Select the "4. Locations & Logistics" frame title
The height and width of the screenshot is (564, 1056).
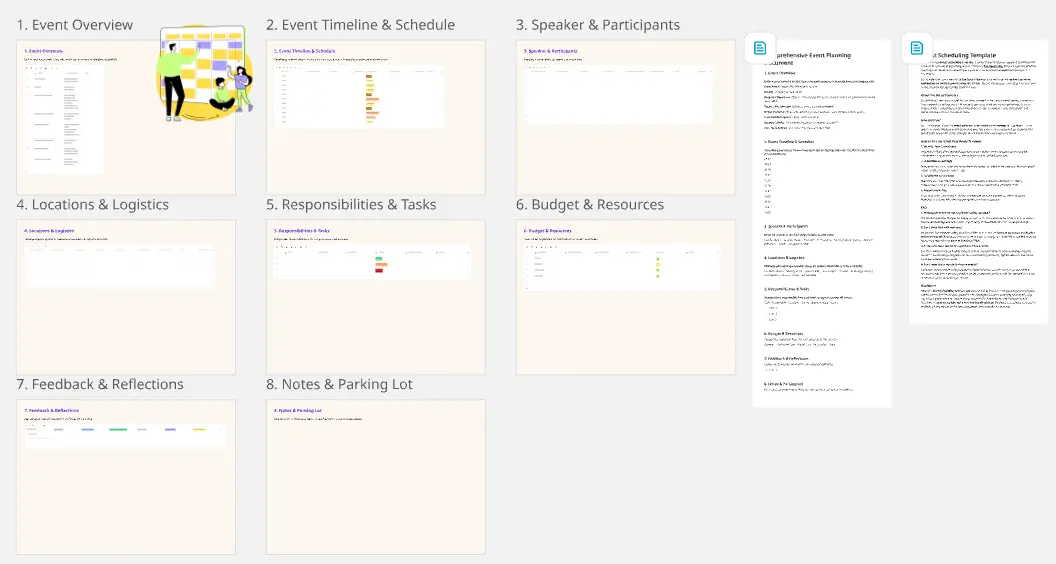point(92,205)
